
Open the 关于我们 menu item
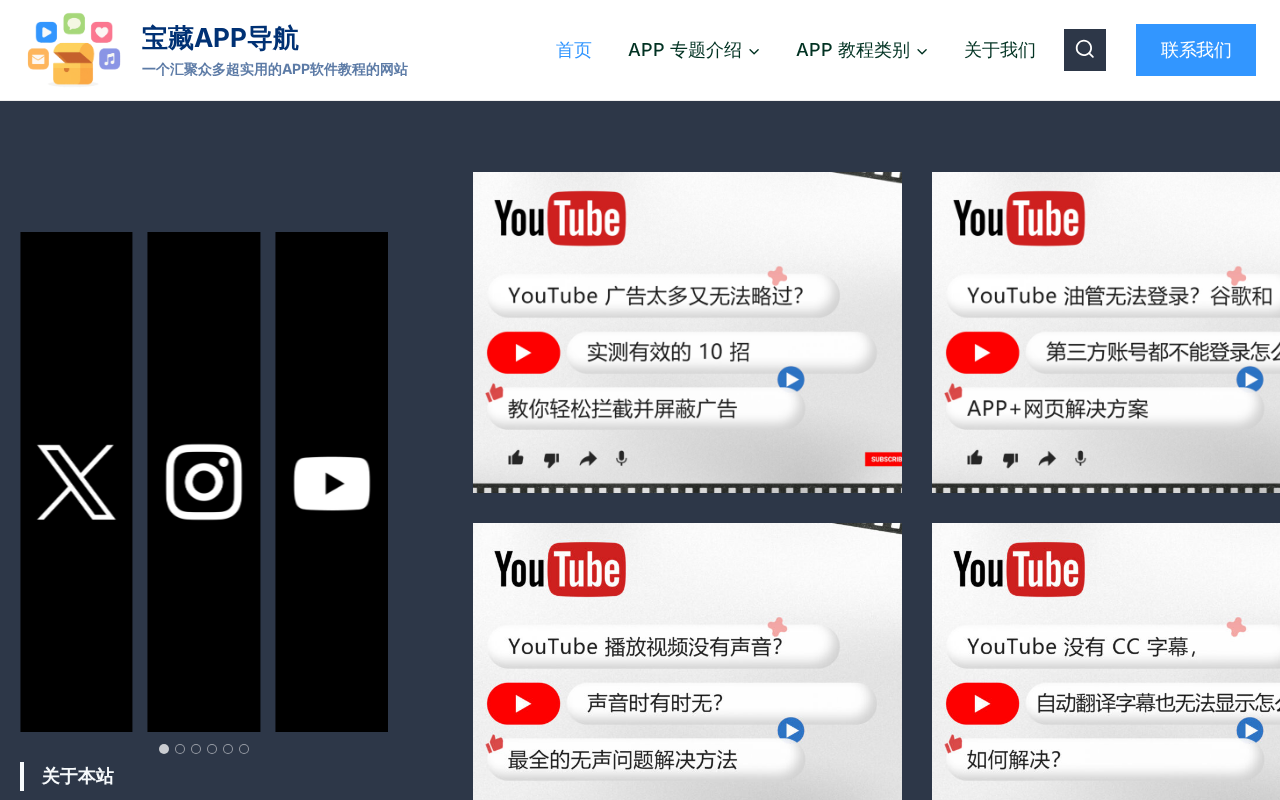tap(1000, 50)
